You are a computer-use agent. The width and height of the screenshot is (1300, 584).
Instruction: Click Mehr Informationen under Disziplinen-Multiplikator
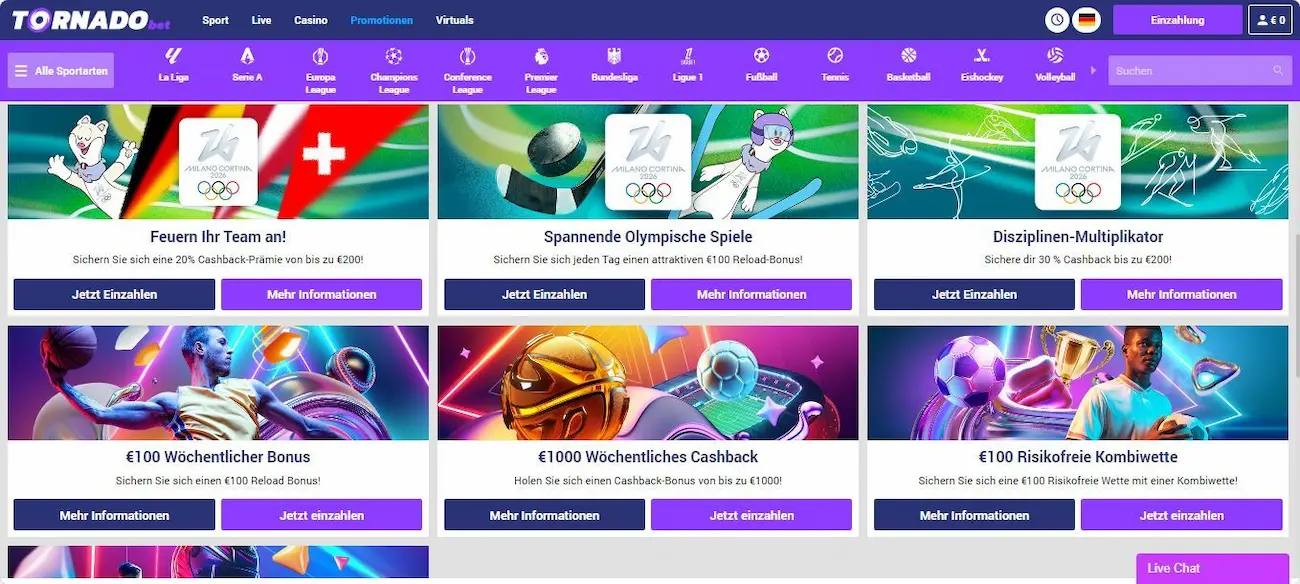pyautogui.click(x=1181, y=295)
